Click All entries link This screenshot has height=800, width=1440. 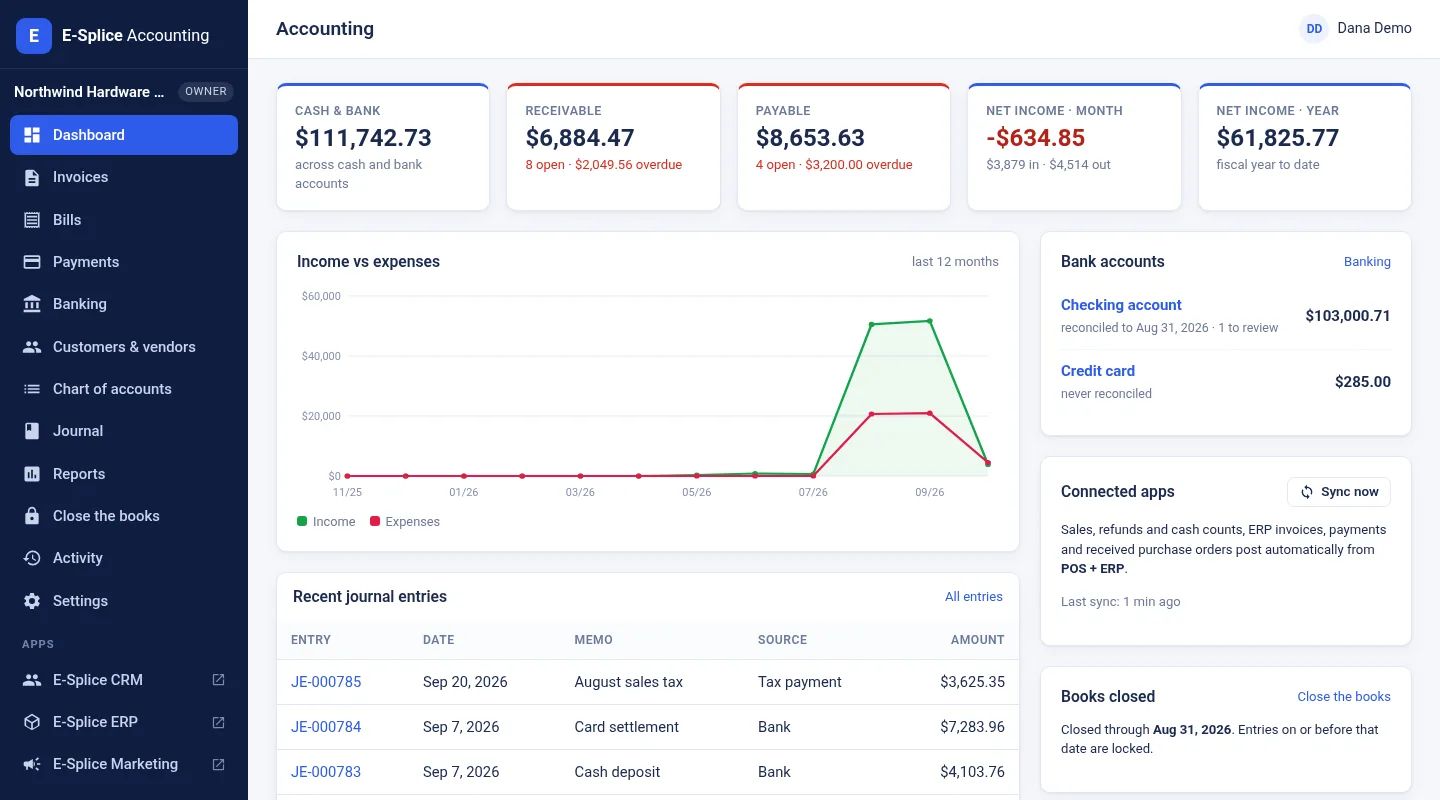coord(974,597)
